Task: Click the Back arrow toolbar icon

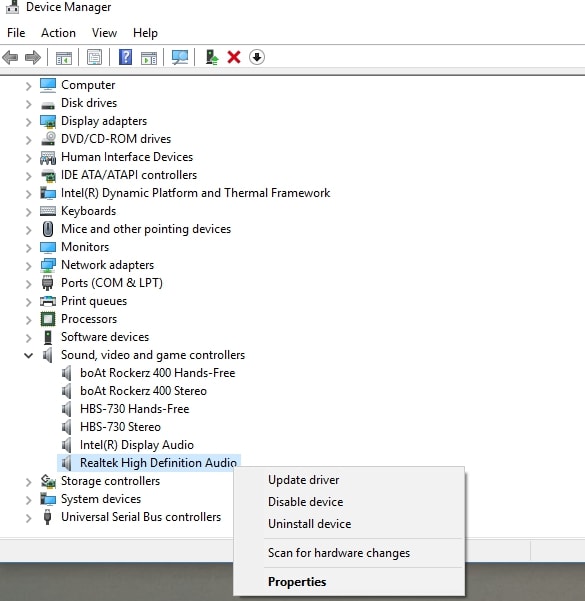Action: pos(10,57)
